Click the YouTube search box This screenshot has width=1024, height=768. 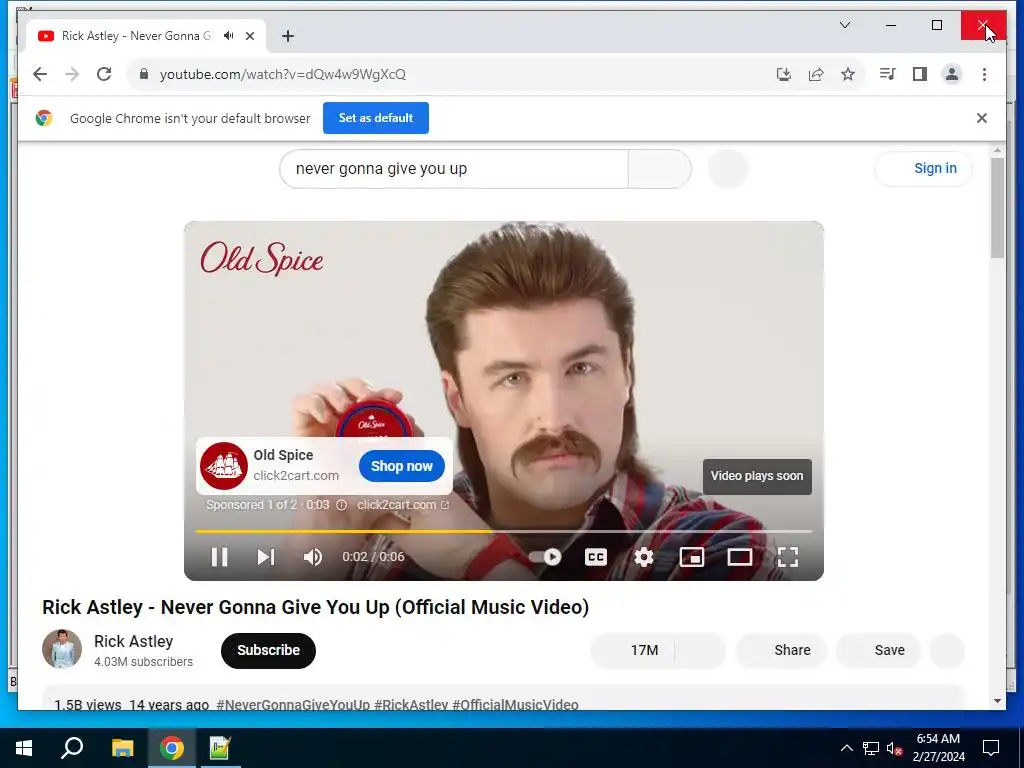[453, 168]
